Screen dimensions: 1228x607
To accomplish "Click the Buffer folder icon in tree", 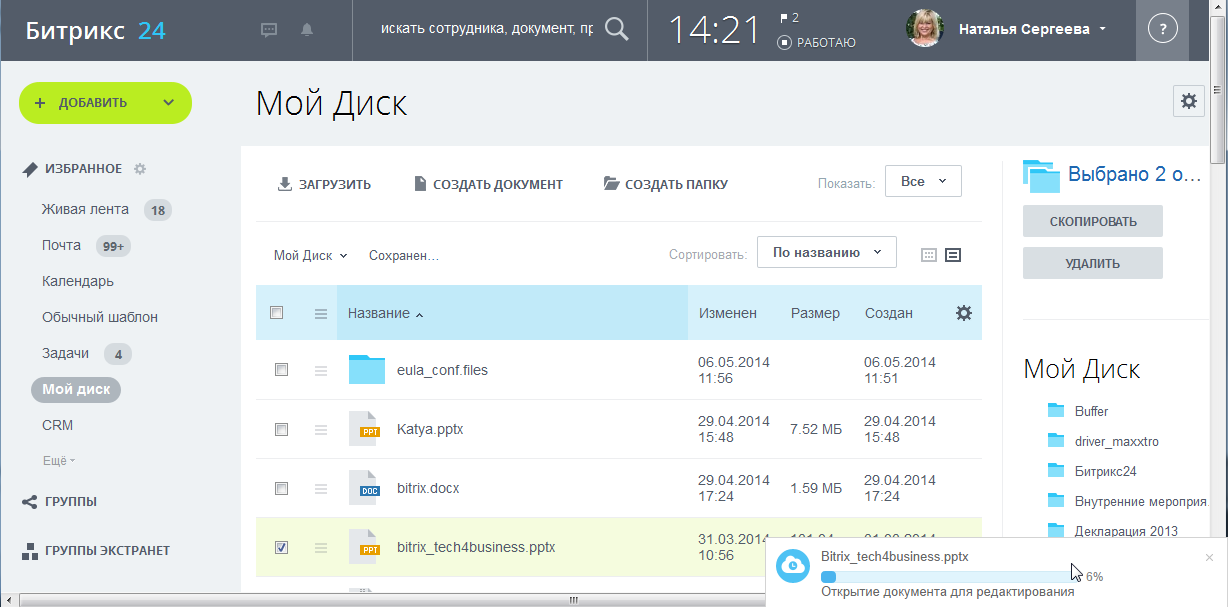I will pos(1056,410).
